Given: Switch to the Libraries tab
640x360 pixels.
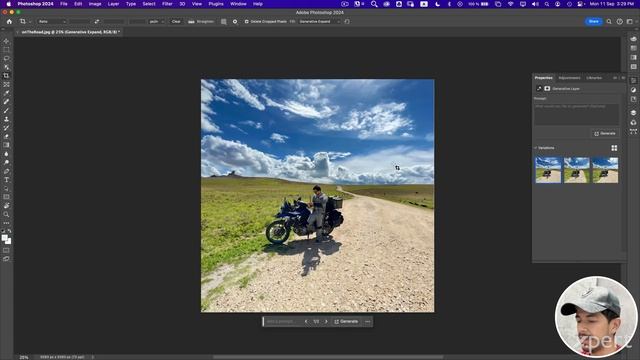Looking at the screenshot, I should [x=594, y=78].
